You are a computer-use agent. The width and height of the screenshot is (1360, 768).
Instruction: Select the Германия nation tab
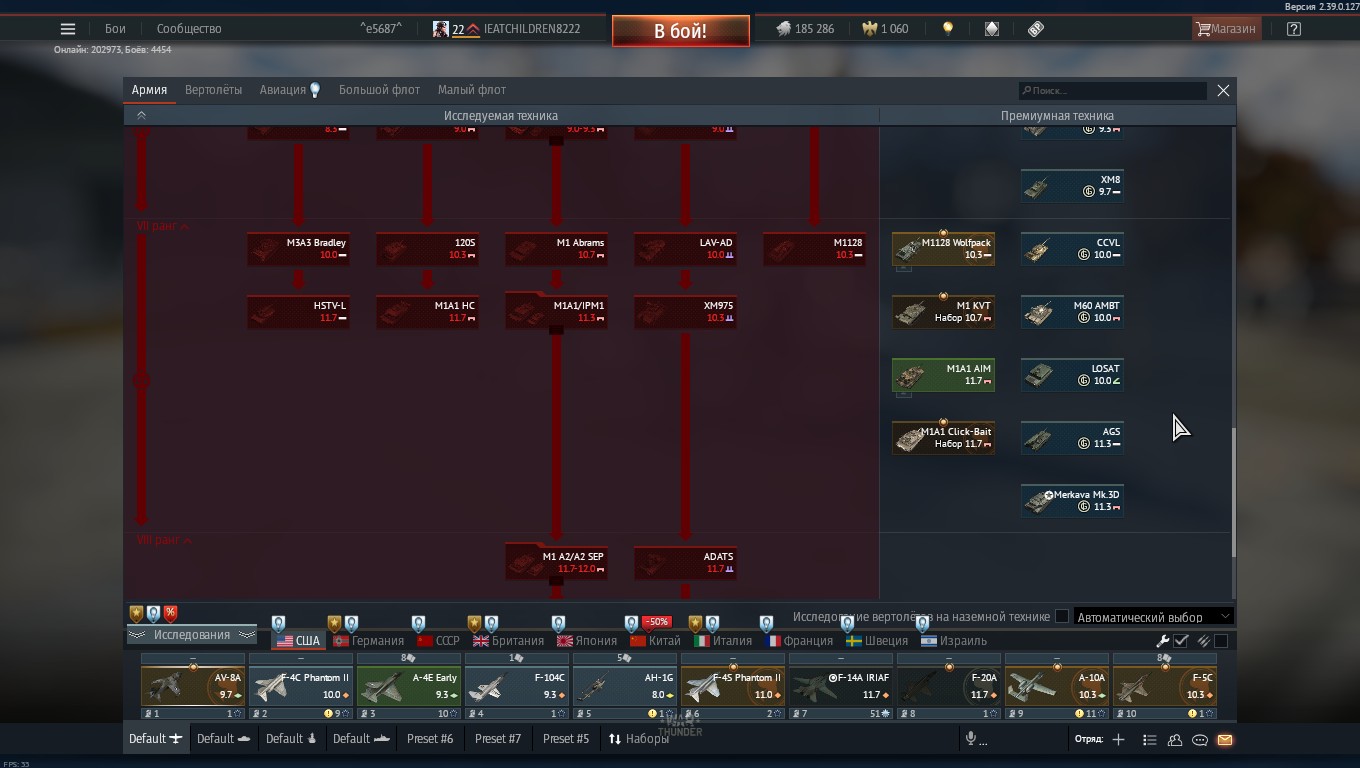pos(369,641)
